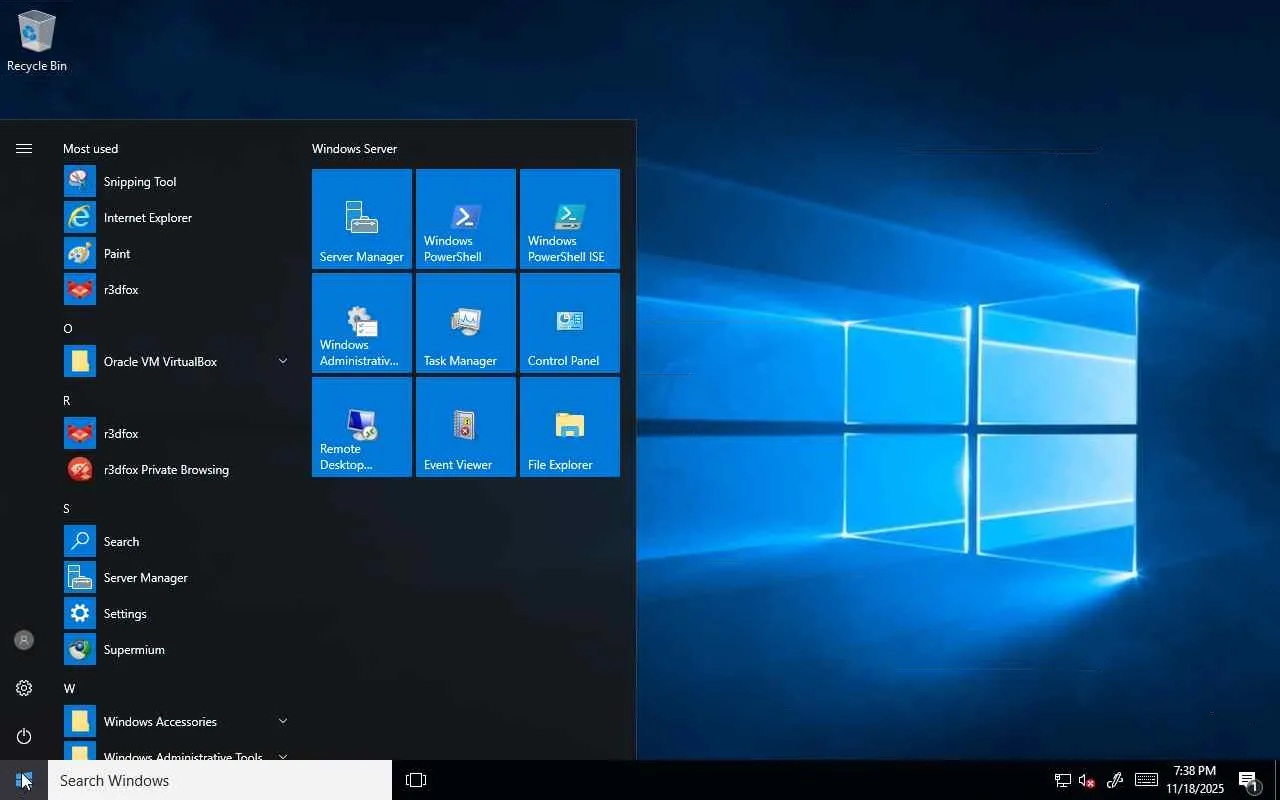1280x800 pixels.
Task: Open the Action Center notifications icon
Action: pyautogui.click(x=1249, y=780)
